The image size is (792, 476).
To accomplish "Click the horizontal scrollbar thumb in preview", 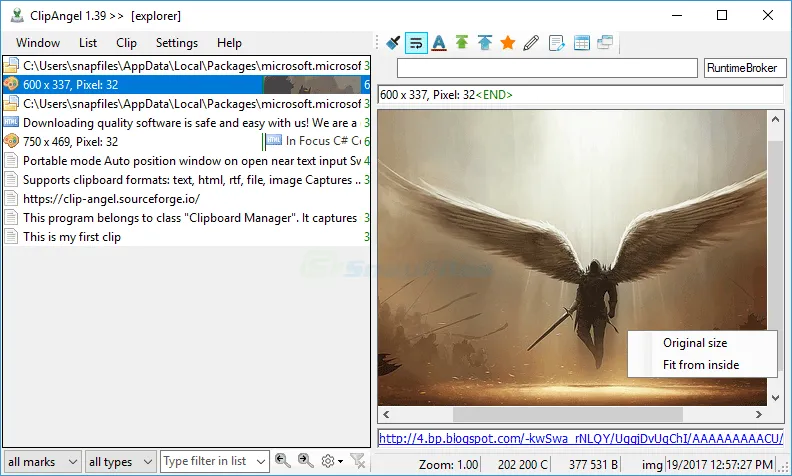I will (x=568, y=414).
